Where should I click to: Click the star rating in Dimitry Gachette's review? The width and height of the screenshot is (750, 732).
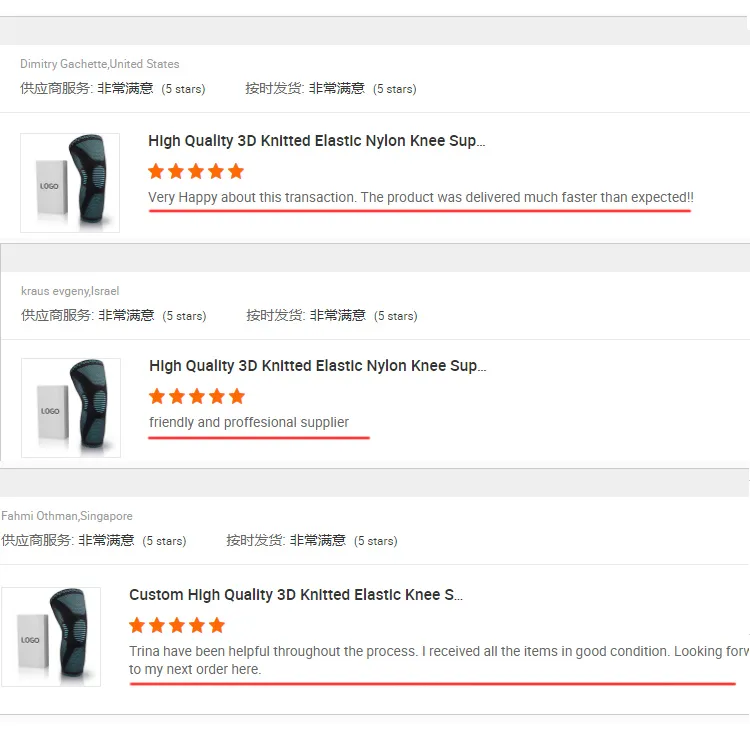click(196, 171)
